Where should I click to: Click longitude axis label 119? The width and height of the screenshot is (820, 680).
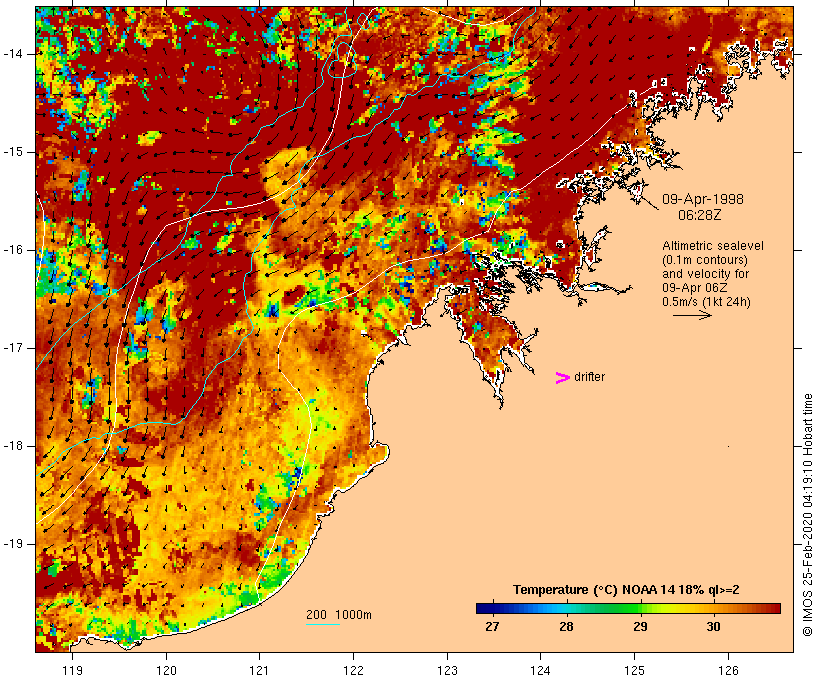tap(72, 671)
